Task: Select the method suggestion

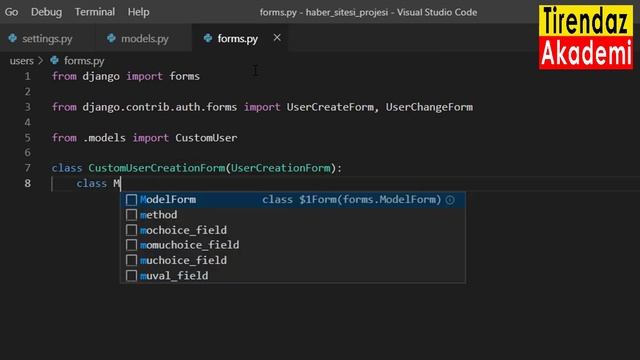Action: (293, 215)
